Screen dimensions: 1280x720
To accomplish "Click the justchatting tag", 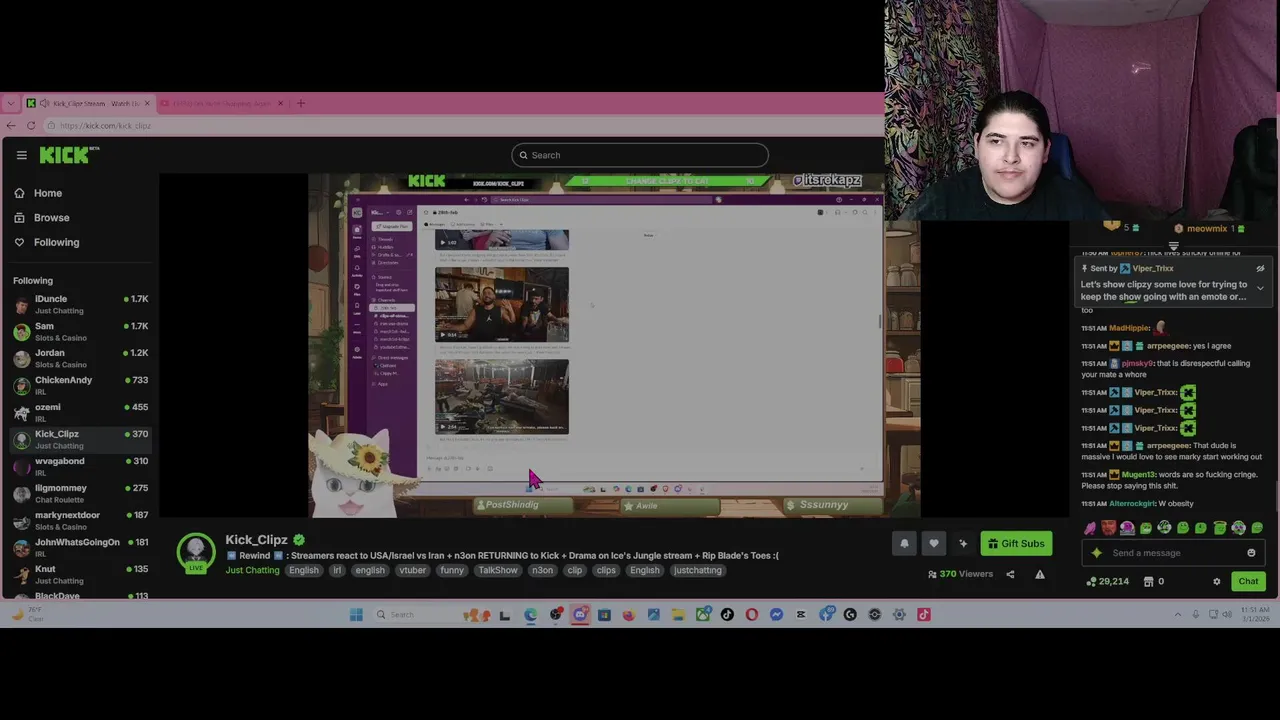I will click(x=697, y=570).
